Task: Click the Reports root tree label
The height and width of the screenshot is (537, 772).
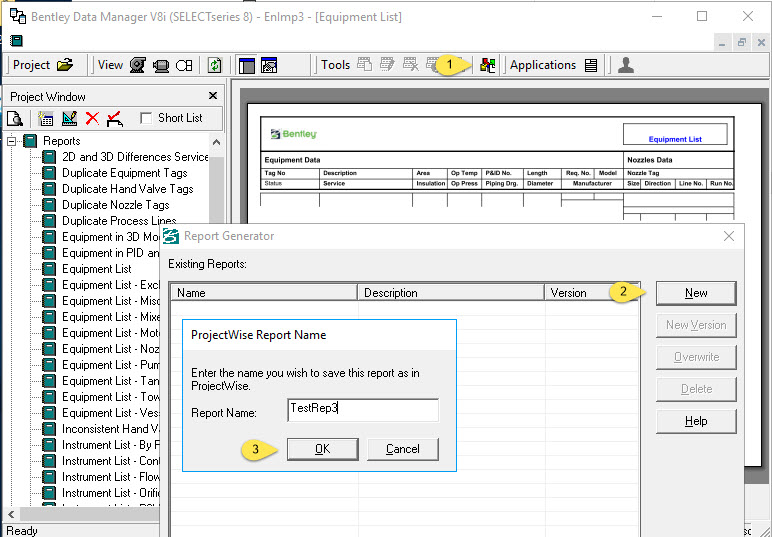Action: 62,141
